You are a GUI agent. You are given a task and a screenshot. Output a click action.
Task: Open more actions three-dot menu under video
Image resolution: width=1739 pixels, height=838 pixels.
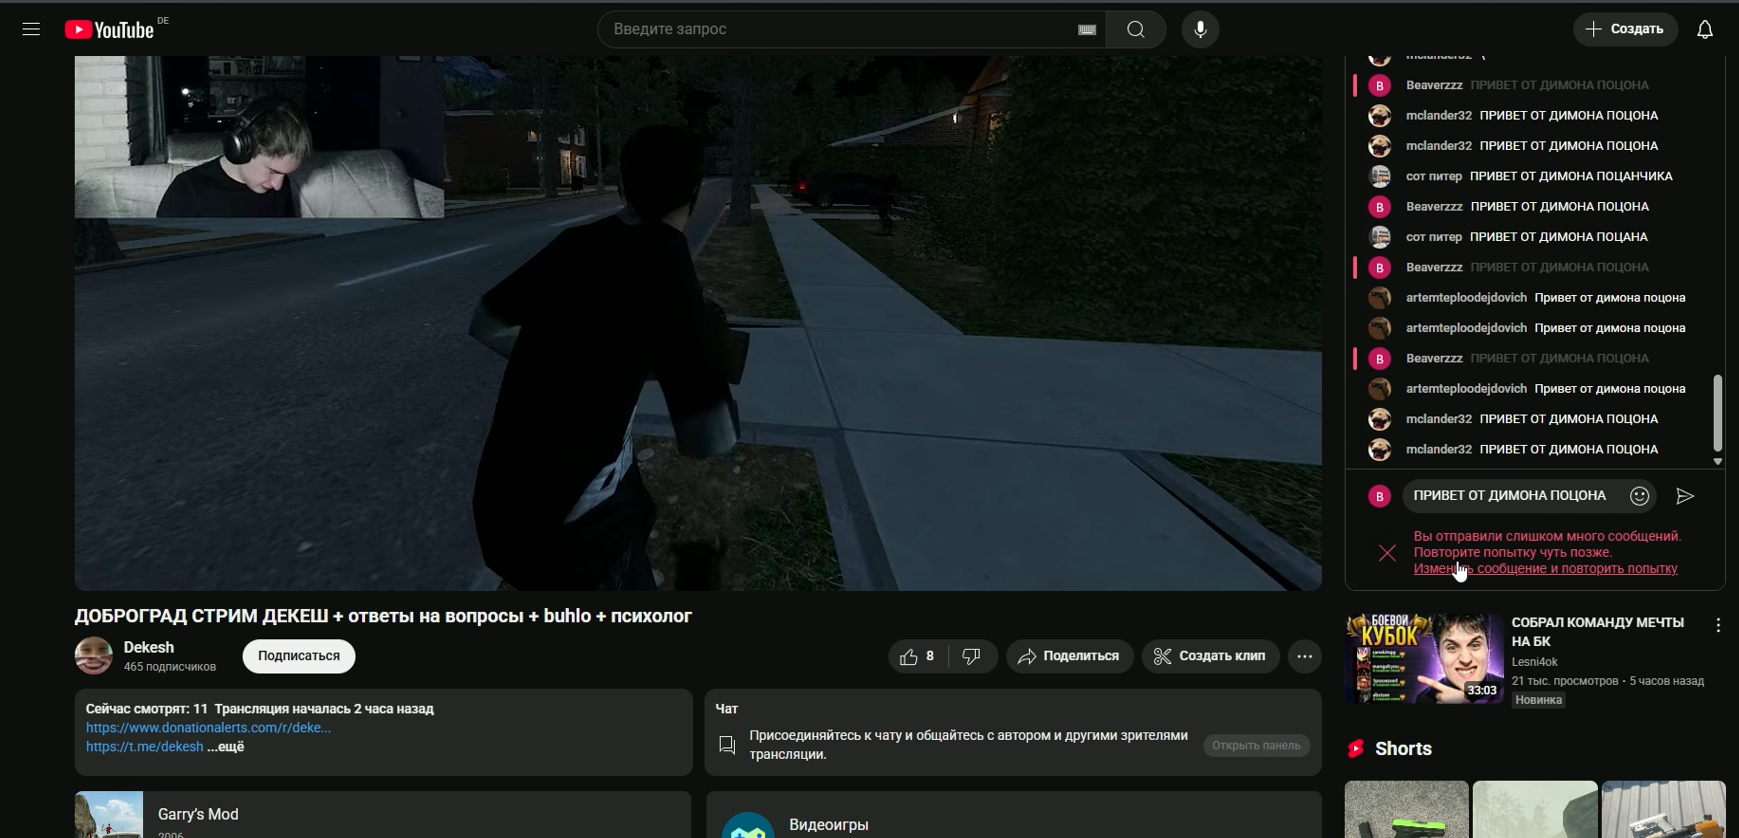click(x=1304, y=657)
